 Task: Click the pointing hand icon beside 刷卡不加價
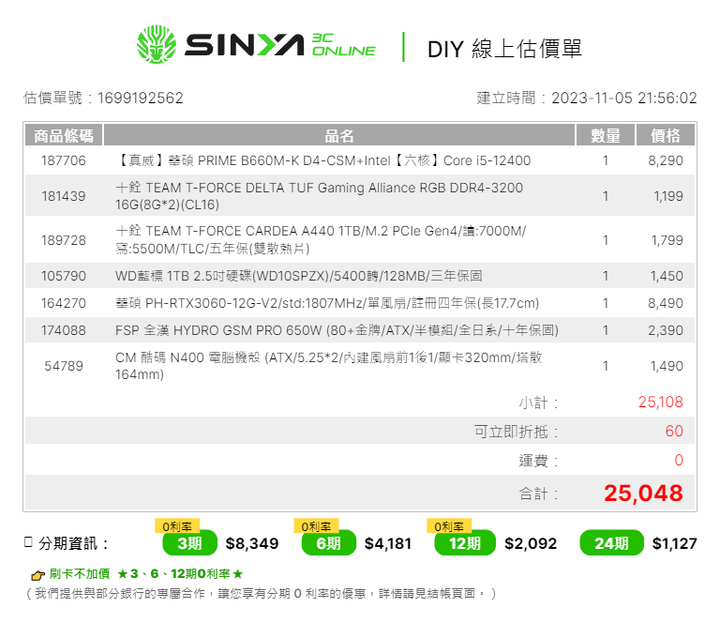point(37,574)
